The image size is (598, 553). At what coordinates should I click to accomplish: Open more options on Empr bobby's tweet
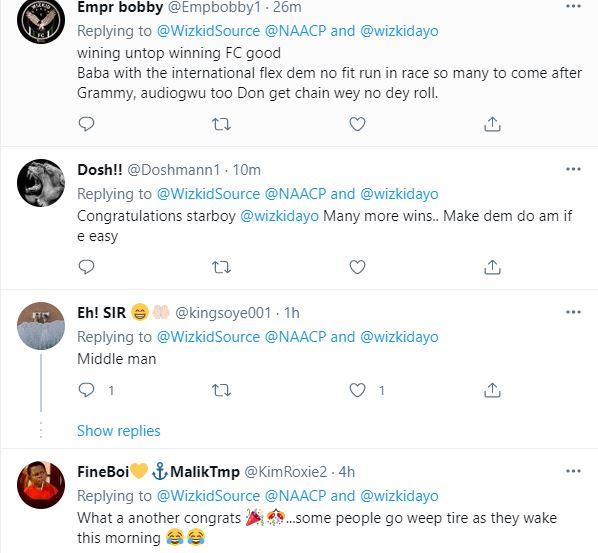point(573,6)
